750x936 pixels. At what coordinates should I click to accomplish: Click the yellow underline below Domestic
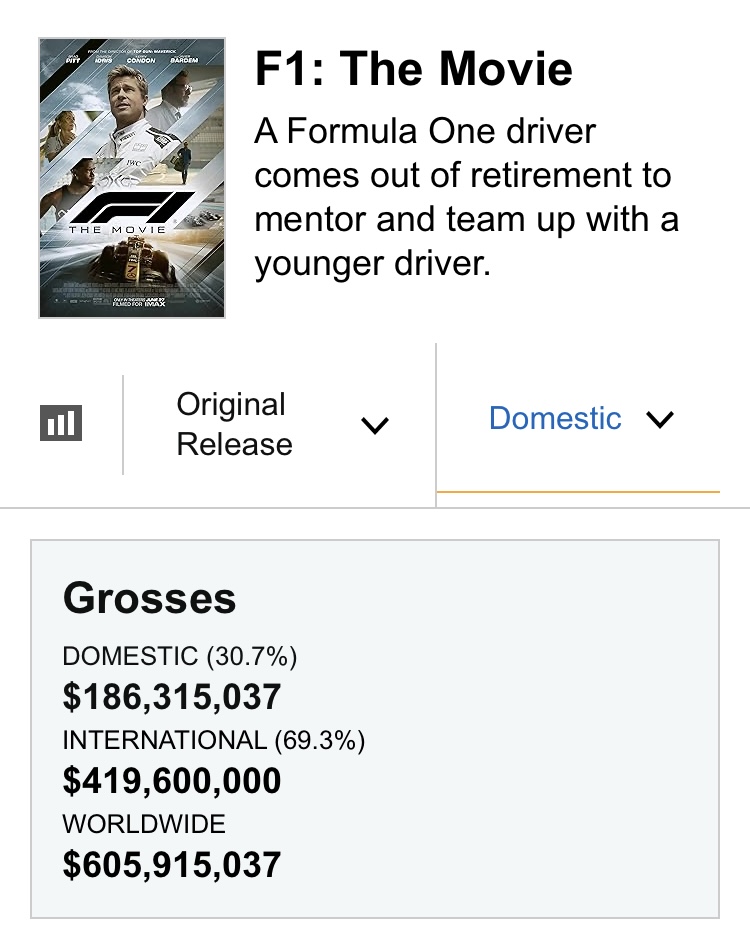point(578,492)
